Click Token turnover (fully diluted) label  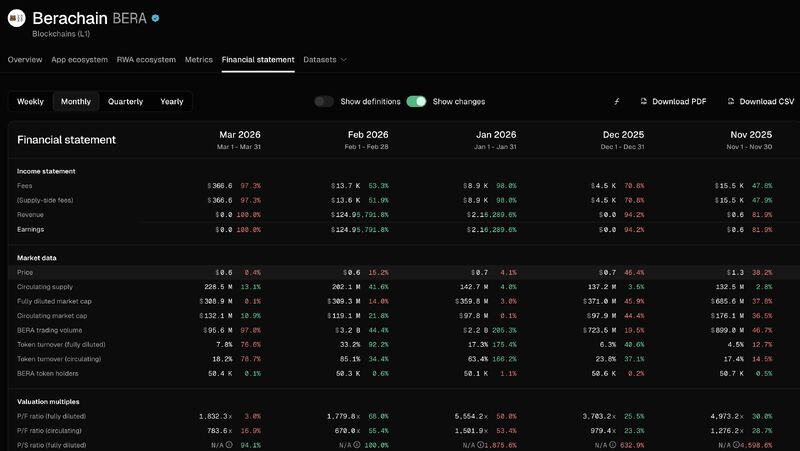pos(61,344)
